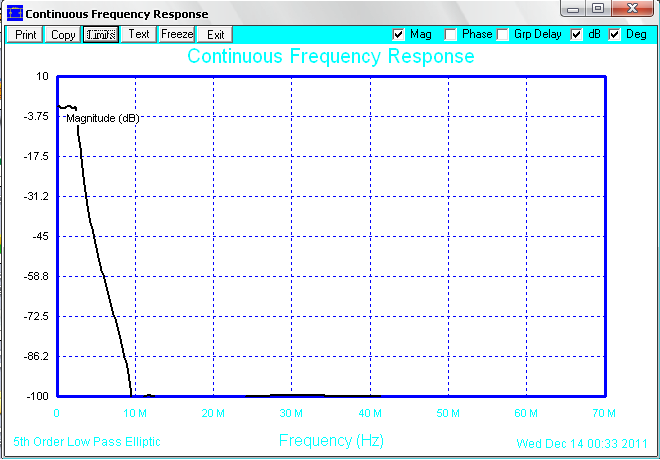This screenshot has width=660, height=460.
Task: Click the '20 M' frequency axis value
Action: coord(213,413)
